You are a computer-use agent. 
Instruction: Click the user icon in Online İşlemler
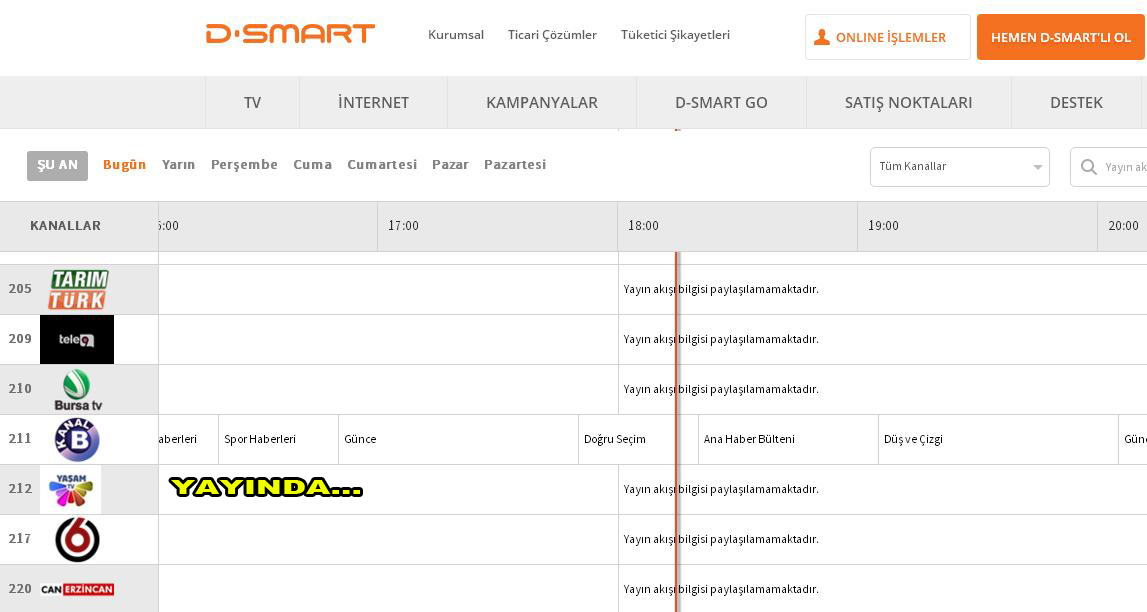pyautogui.click(x=821, y=37)
